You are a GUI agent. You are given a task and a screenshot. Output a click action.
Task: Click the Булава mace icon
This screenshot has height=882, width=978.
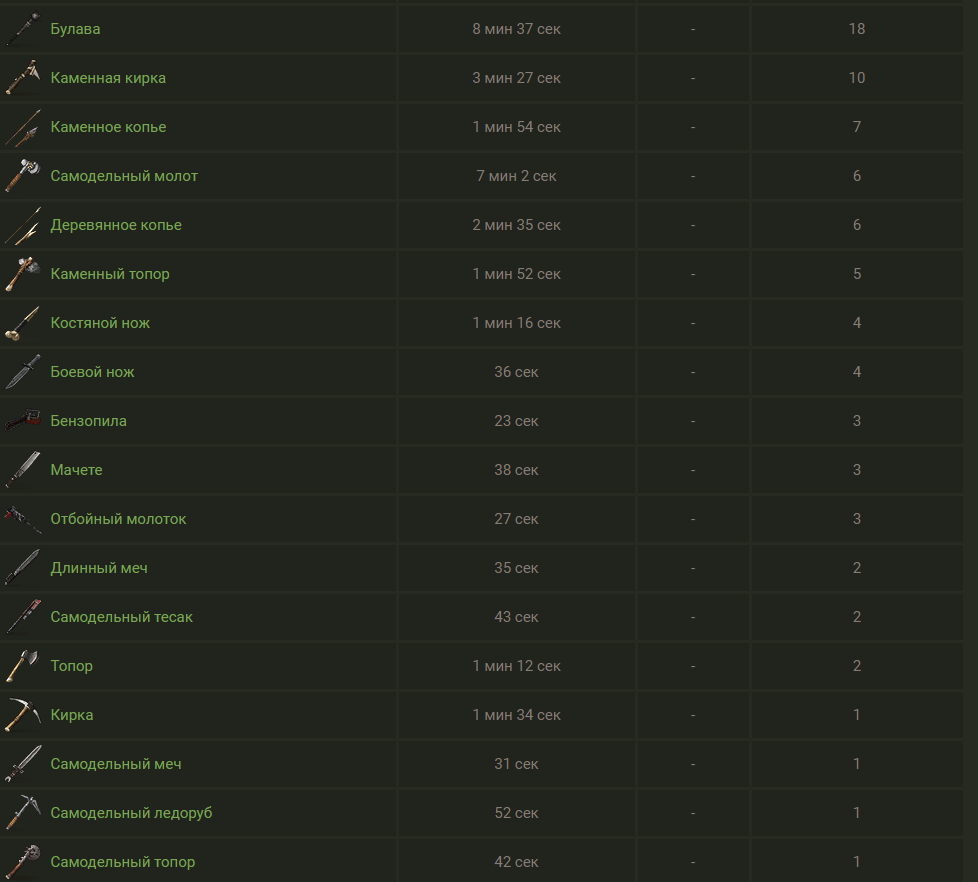(23, 29)
